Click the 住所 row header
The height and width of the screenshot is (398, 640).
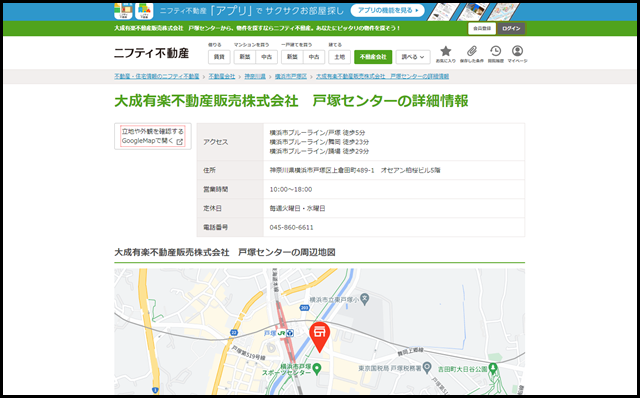coord(230,170)
